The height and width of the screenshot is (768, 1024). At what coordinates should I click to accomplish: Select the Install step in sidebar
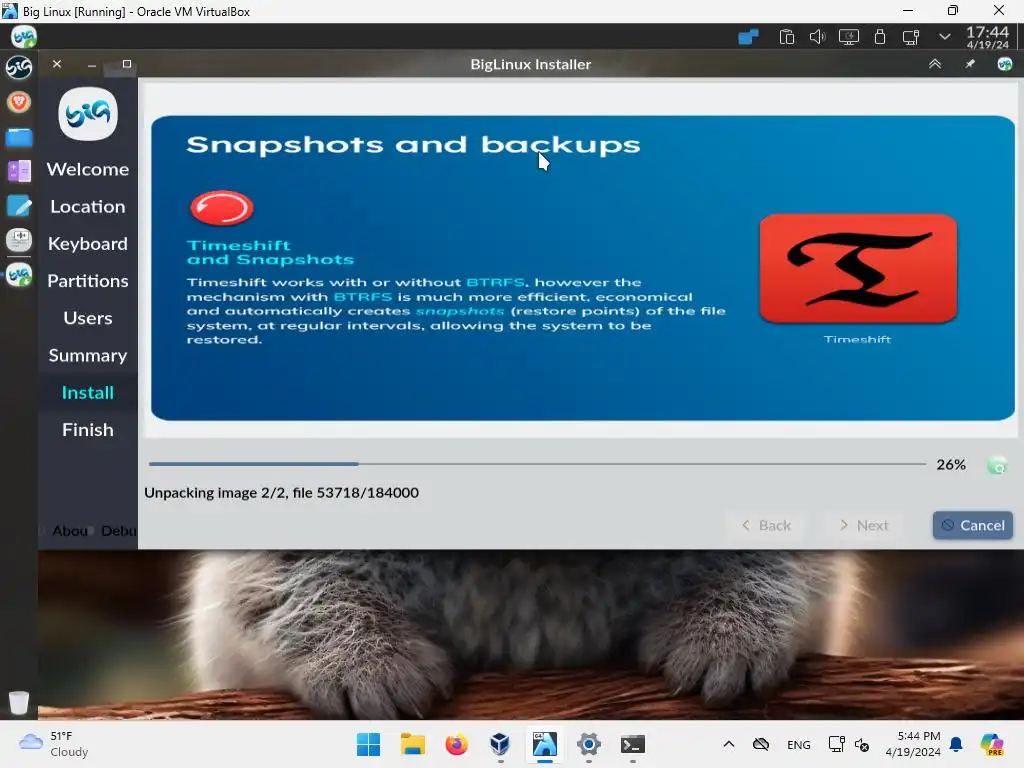click(88, 392)
